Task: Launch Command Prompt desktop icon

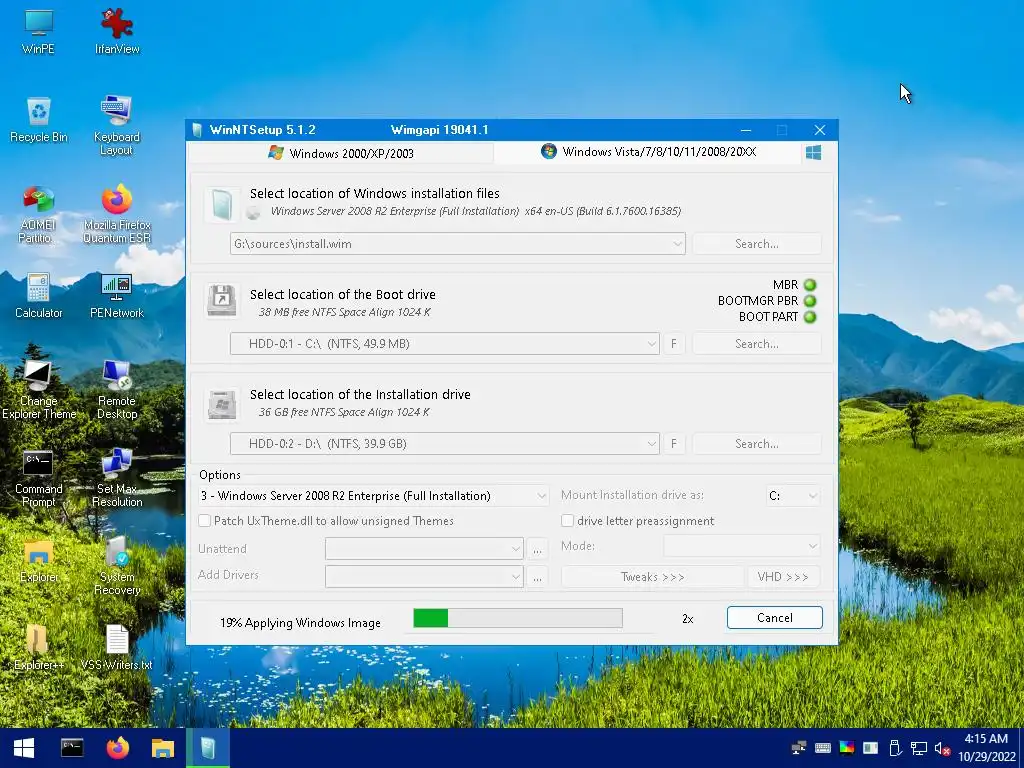Action: 39,478
